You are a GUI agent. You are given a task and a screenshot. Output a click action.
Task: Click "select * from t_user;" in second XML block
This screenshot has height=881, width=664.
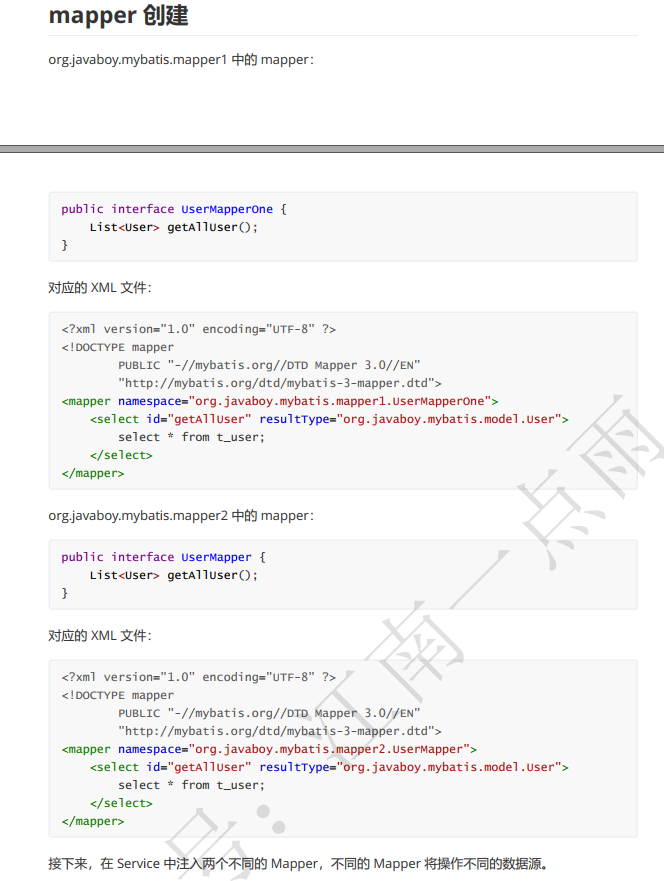click(191, 785)
